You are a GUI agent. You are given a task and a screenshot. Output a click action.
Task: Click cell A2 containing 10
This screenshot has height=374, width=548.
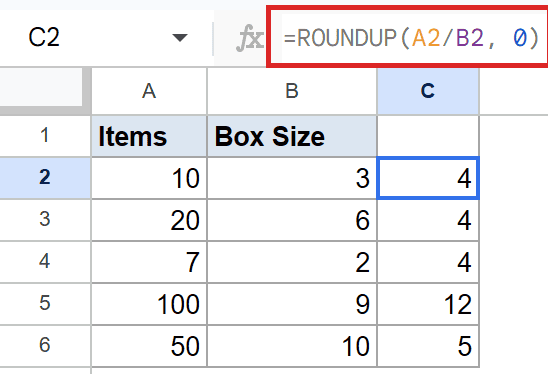click(149, 178)
